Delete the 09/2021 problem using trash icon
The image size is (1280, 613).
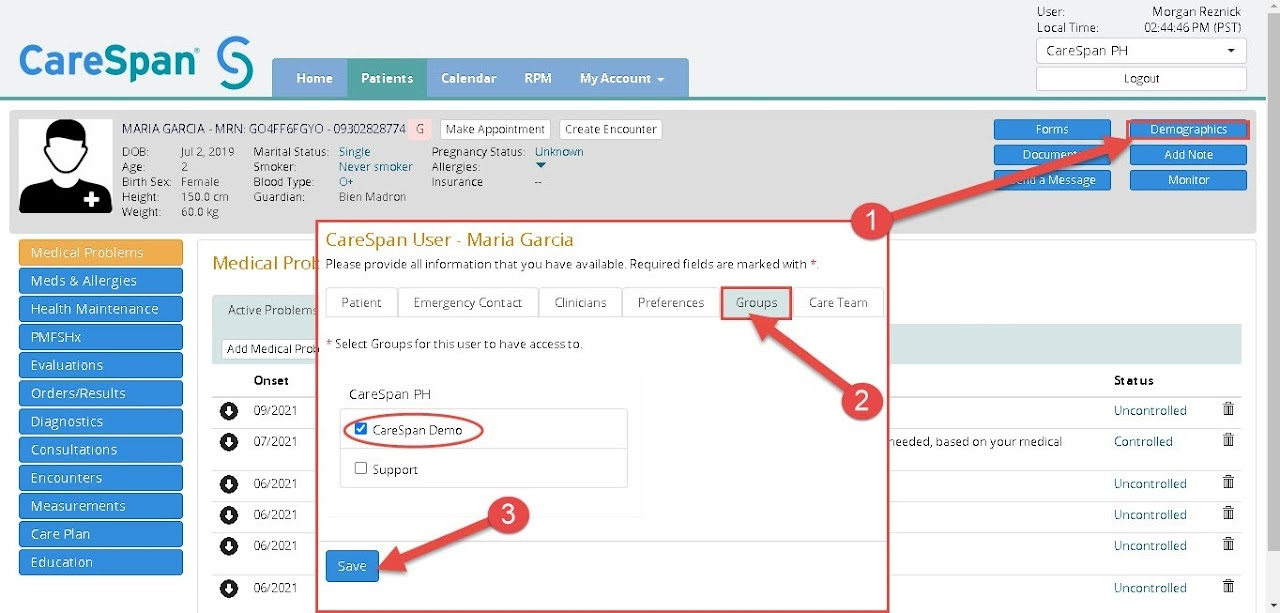tap(1229, 409)
